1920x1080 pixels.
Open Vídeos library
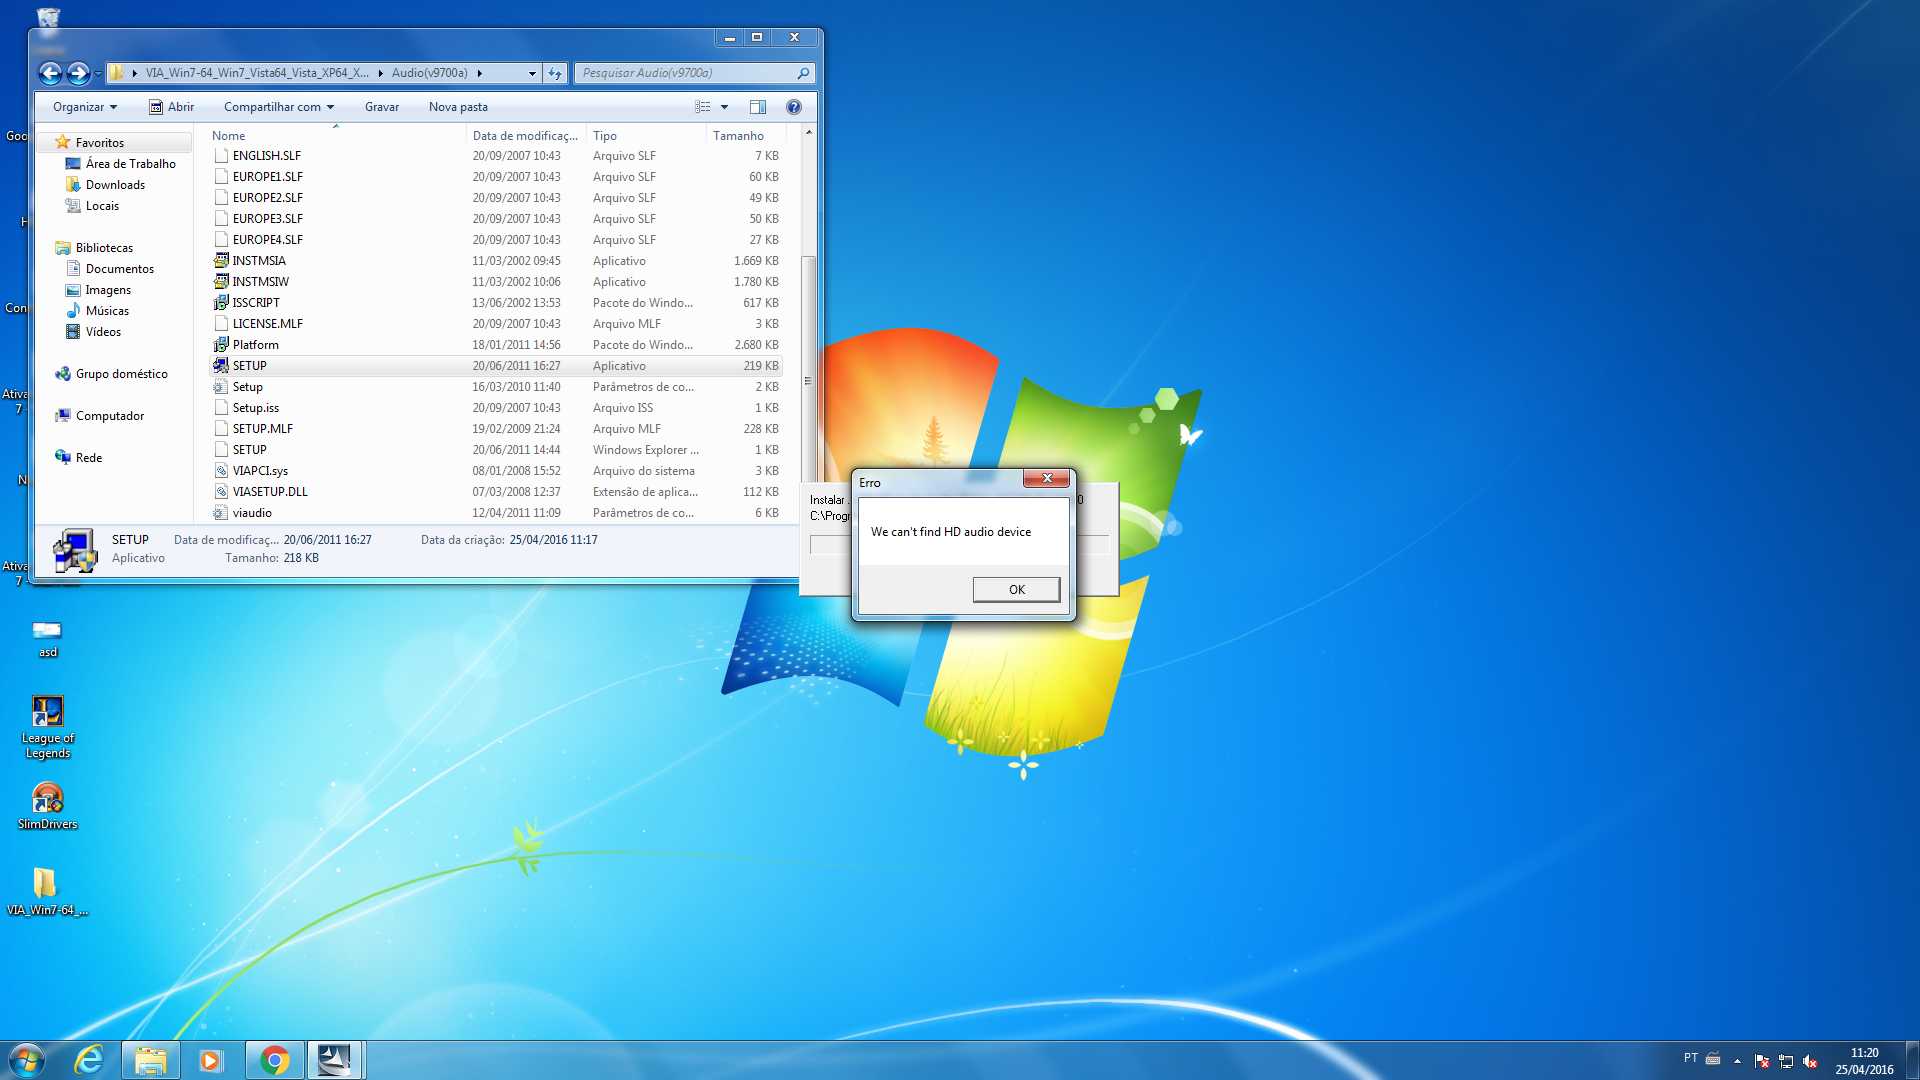coord(103,332)
